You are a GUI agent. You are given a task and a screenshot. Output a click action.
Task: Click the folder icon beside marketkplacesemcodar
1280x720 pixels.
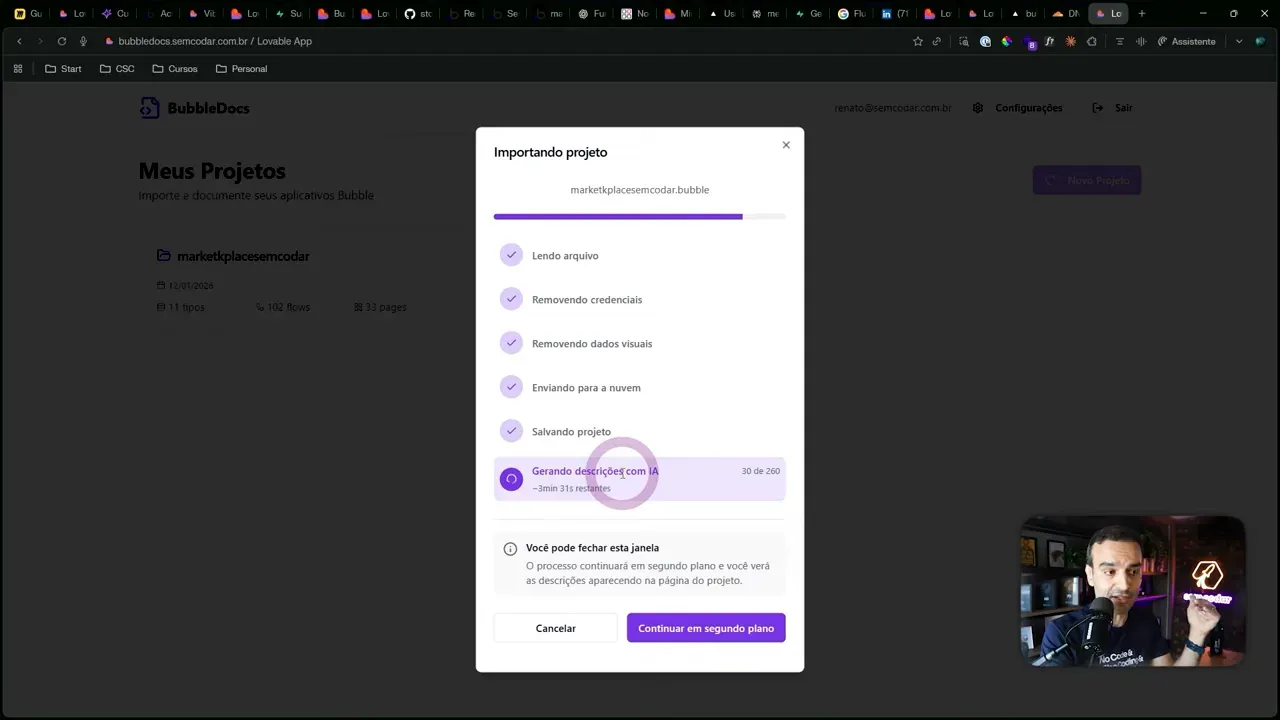(163, 256)
